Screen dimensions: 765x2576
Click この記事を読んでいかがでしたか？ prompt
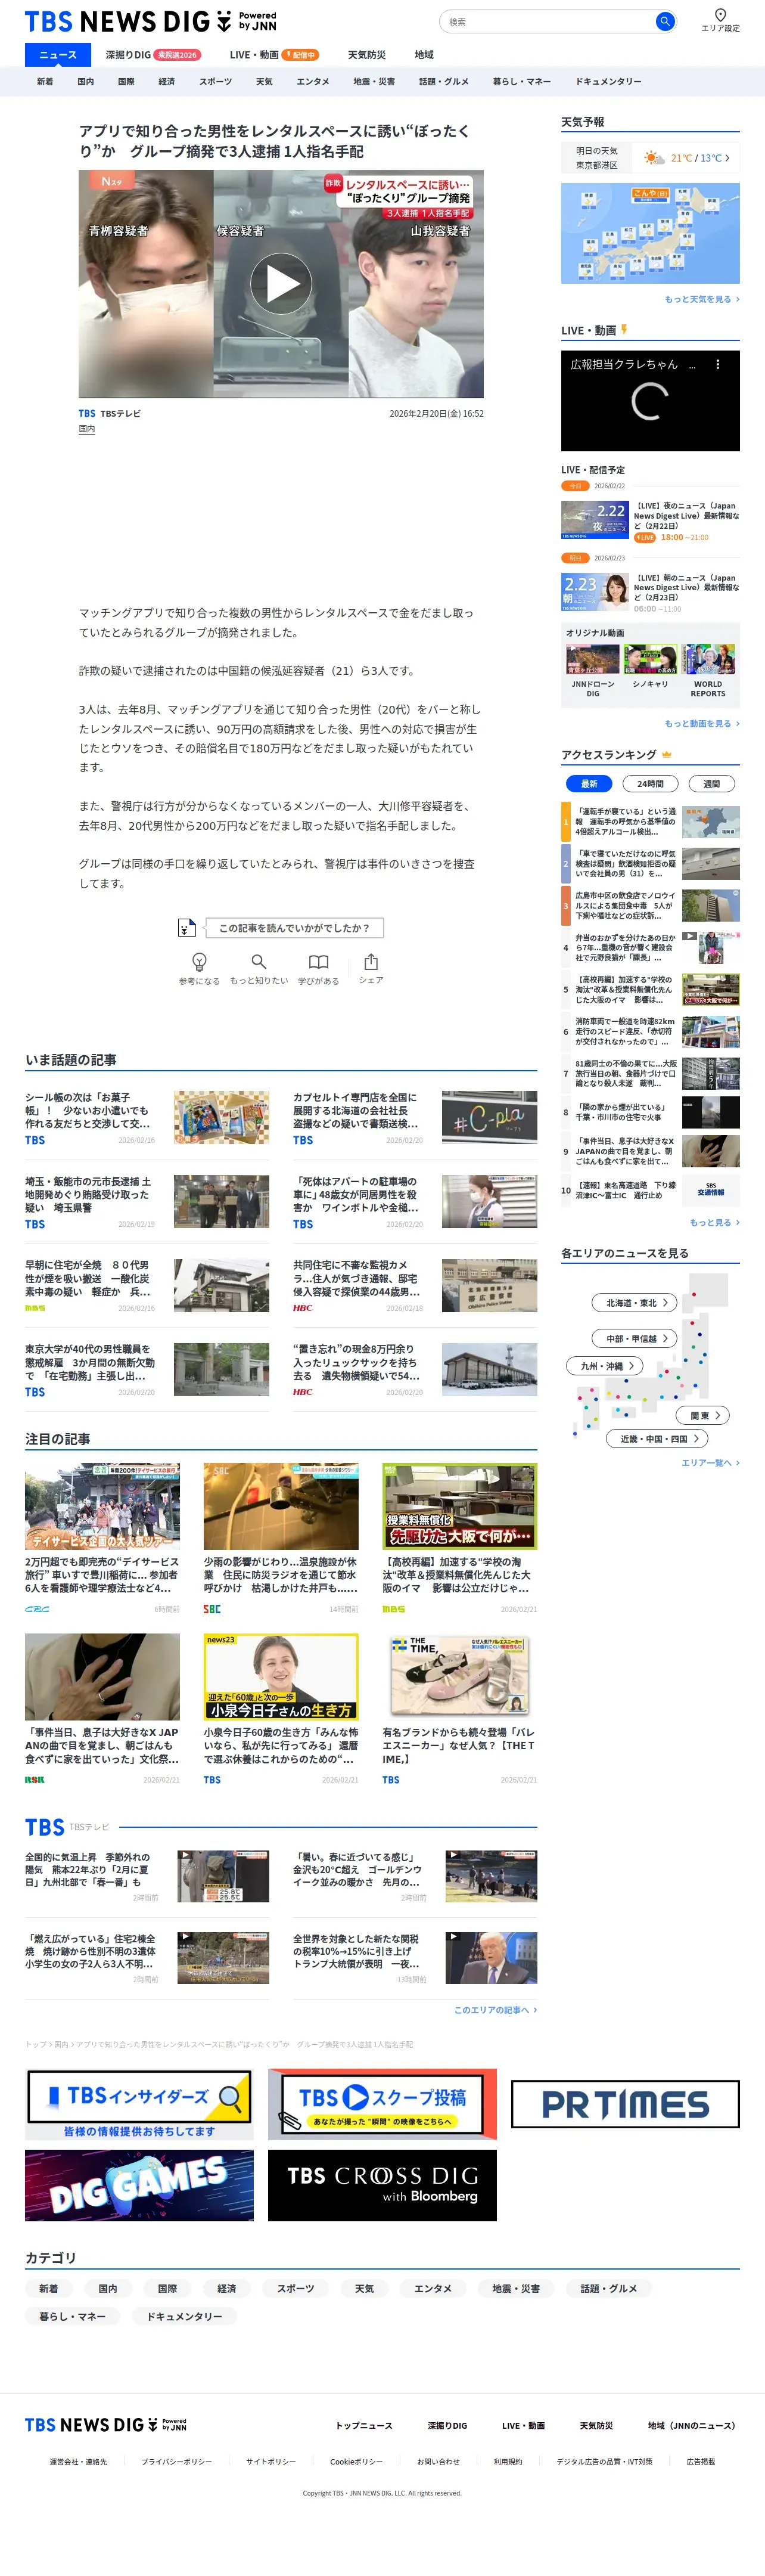pos(294,927)
